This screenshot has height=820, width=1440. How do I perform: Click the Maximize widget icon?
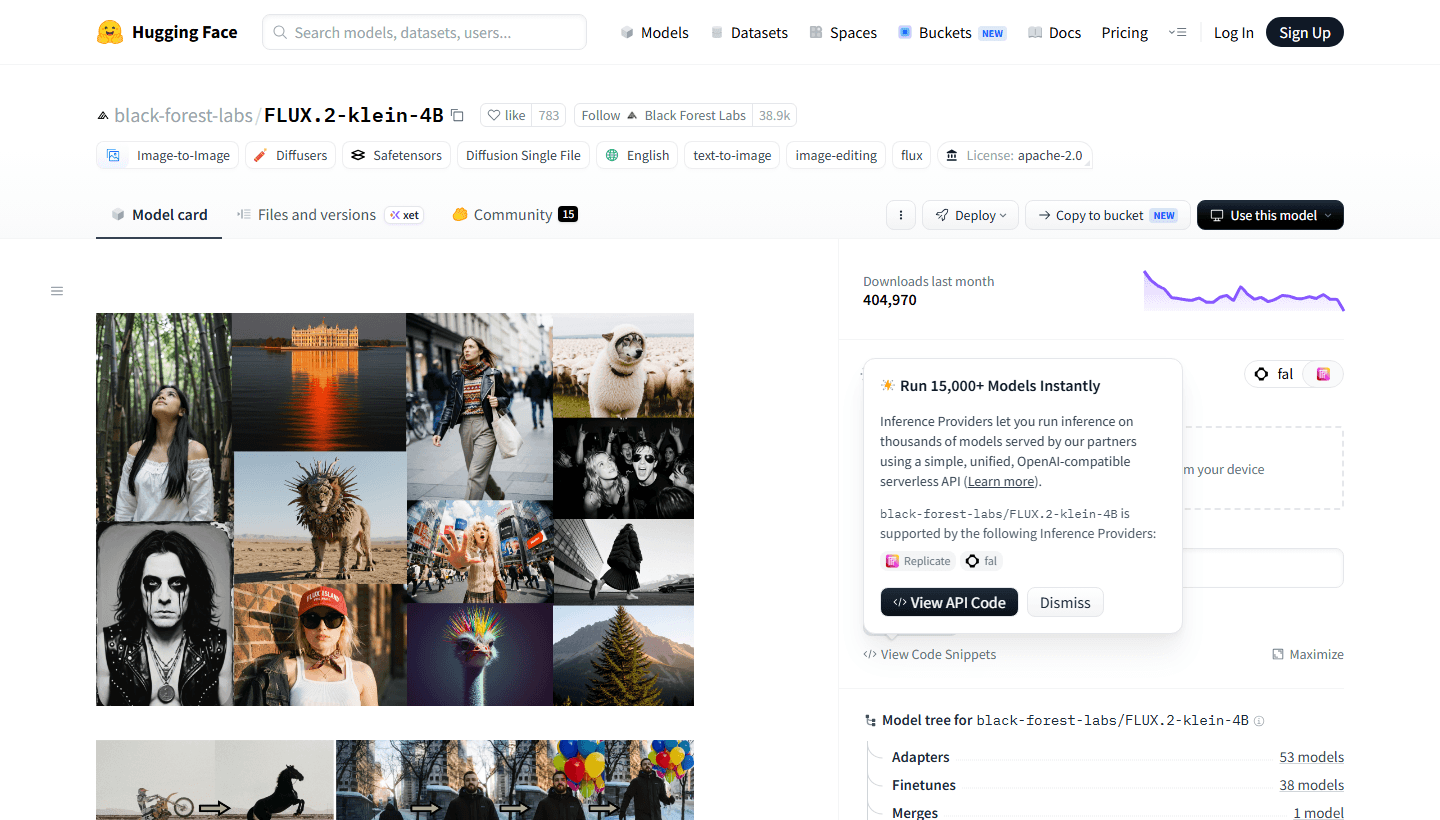click(1278, 654)
